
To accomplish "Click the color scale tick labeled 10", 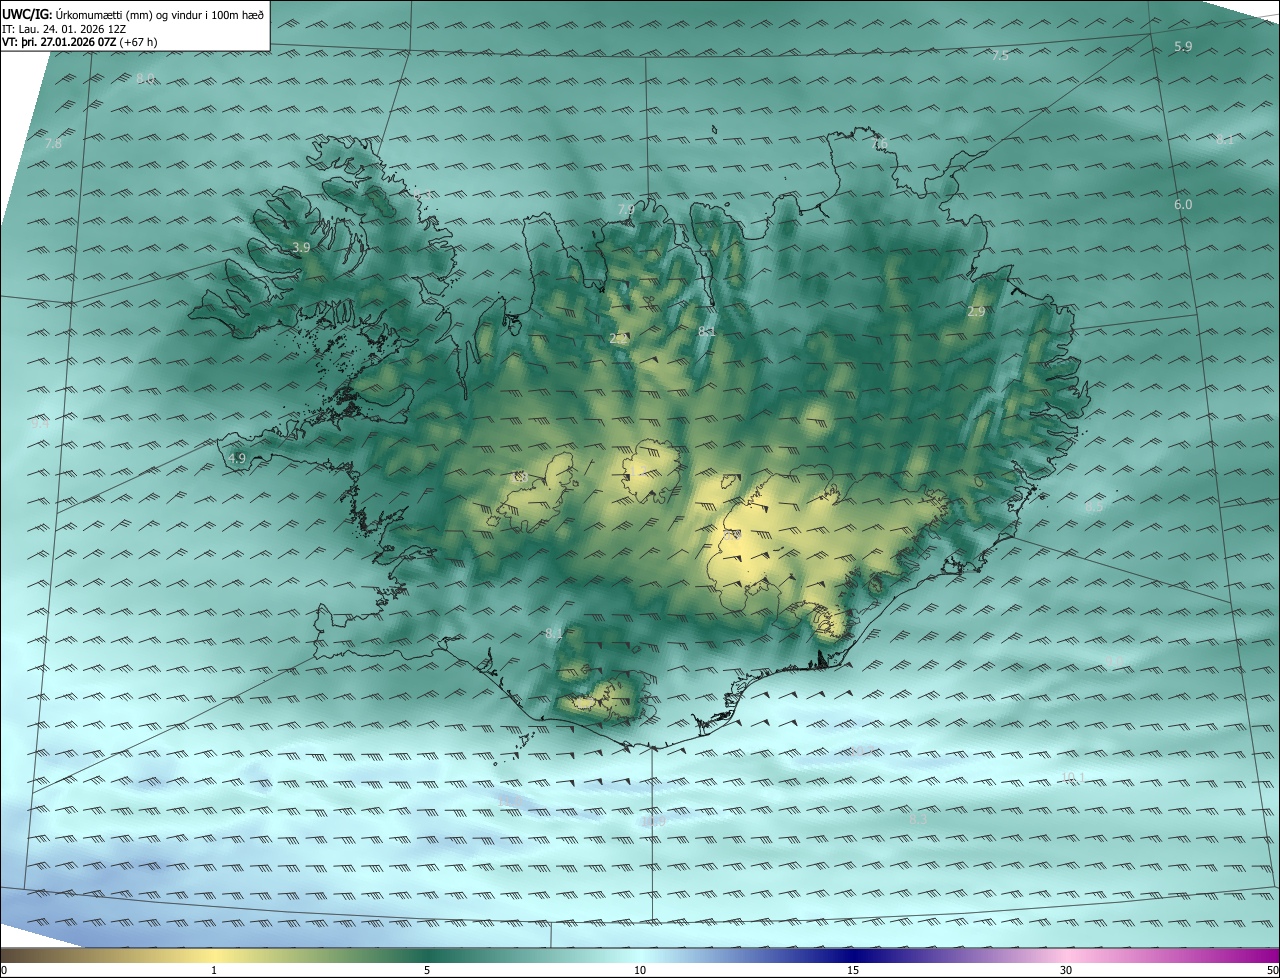I will click(x=640, y=970).
